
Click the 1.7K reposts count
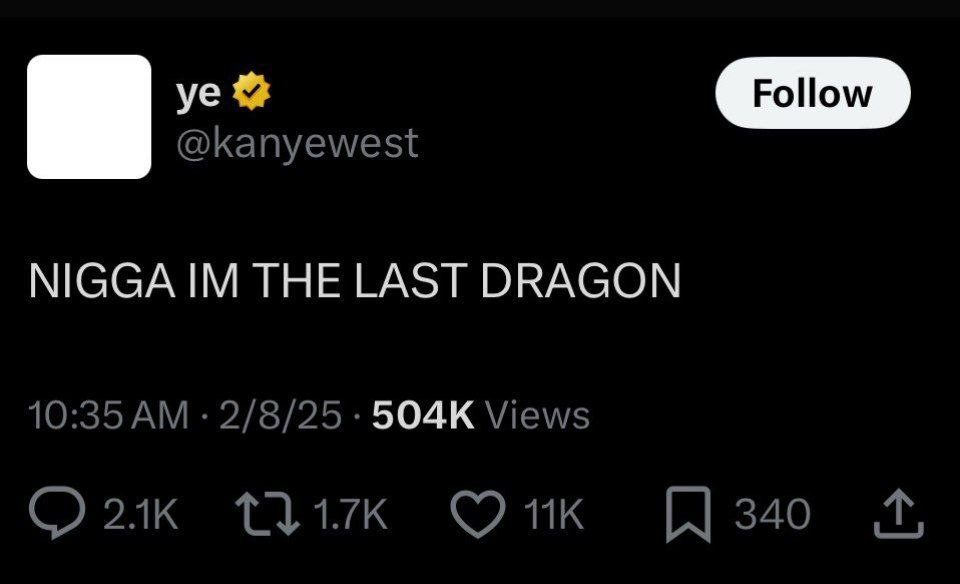351,514
